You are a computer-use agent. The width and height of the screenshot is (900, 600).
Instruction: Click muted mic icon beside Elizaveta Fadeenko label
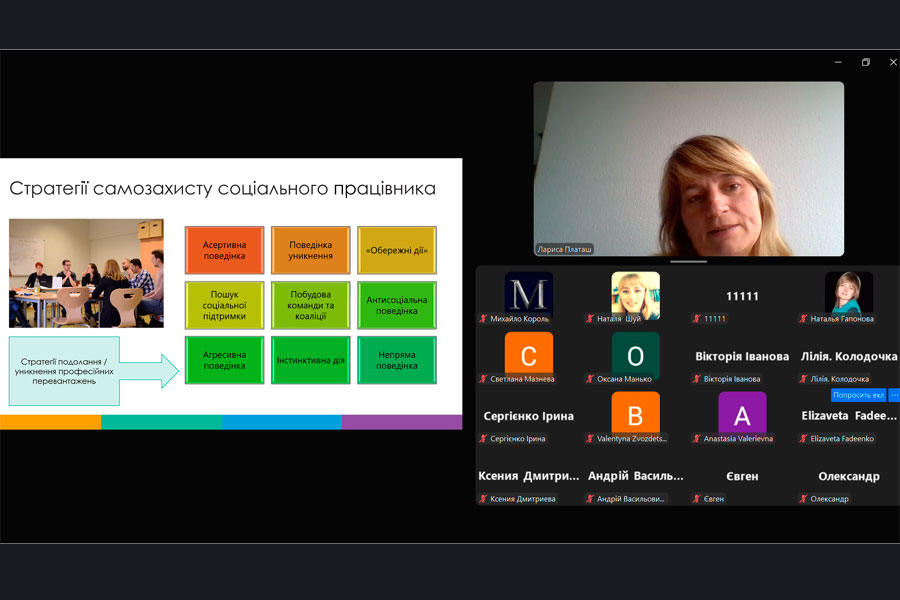coord(804,439)
